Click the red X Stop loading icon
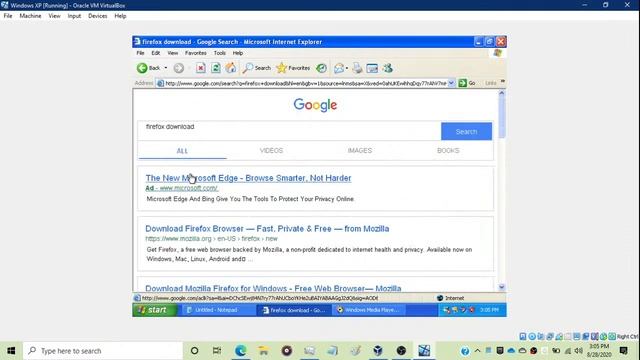 click(200, 68)
